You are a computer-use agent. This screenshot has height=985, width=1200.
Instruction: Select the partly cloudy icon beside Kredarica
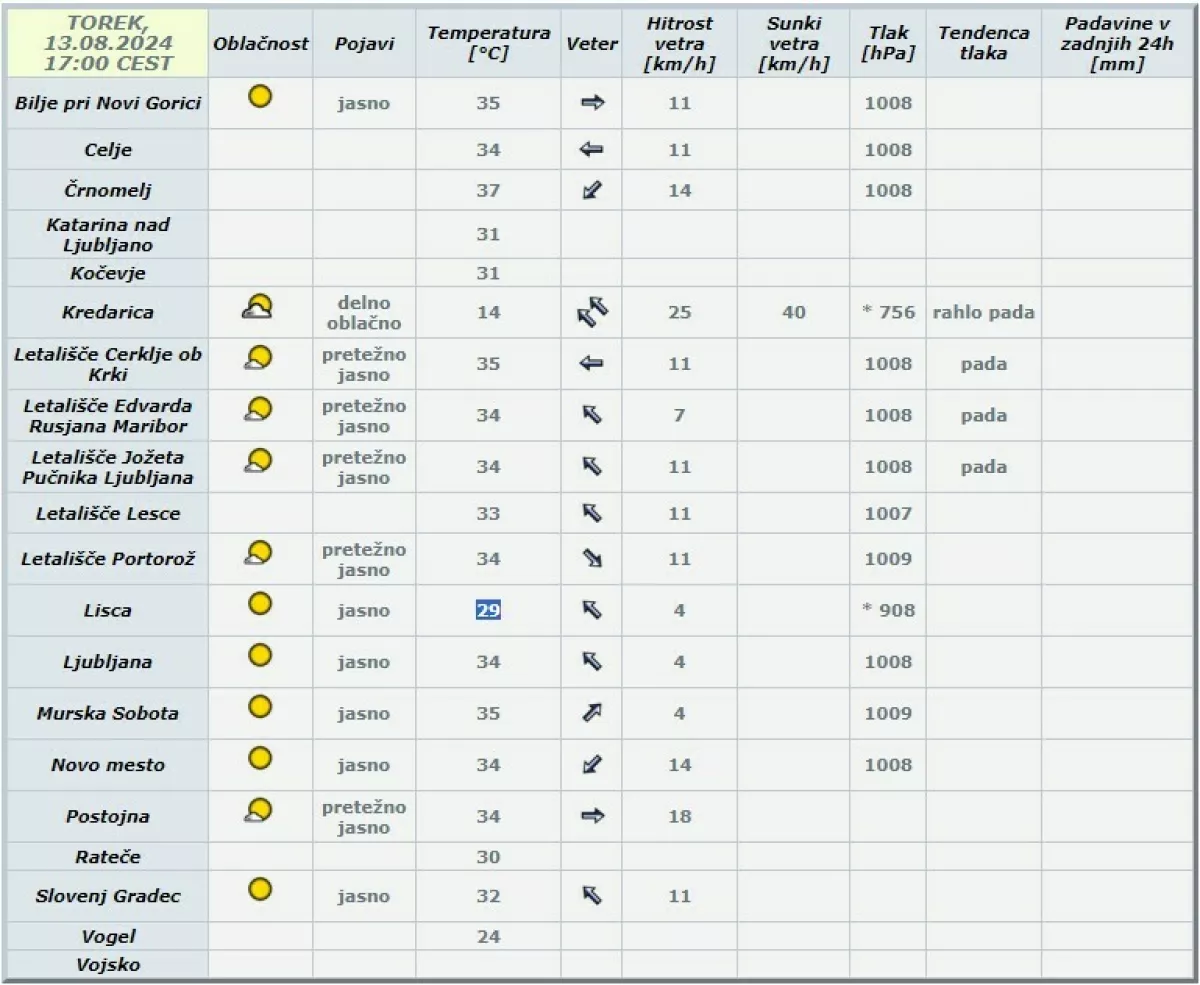point(260,305)
